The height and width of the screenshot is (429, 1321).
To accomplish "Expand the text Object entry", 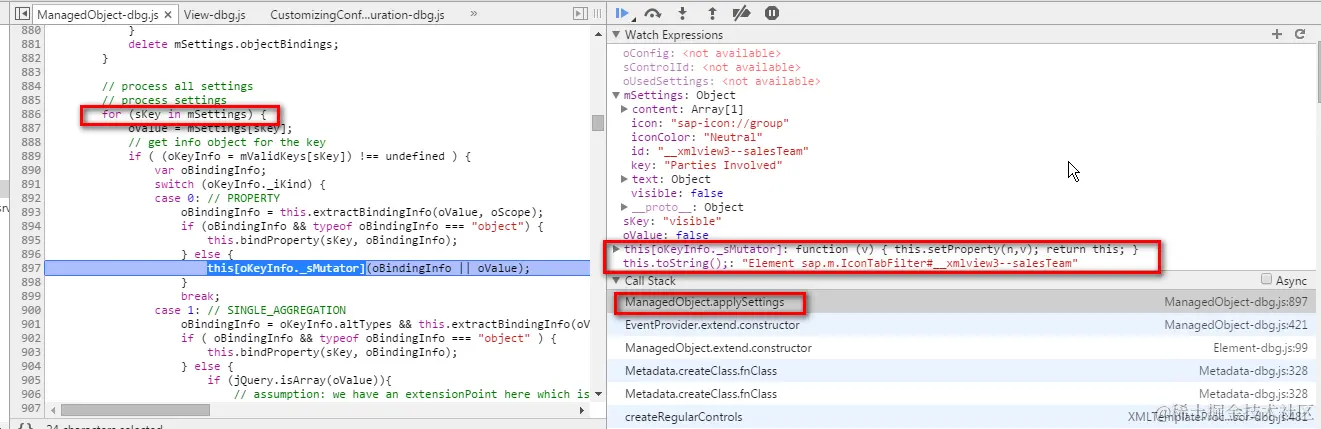I will pos(625,179).
